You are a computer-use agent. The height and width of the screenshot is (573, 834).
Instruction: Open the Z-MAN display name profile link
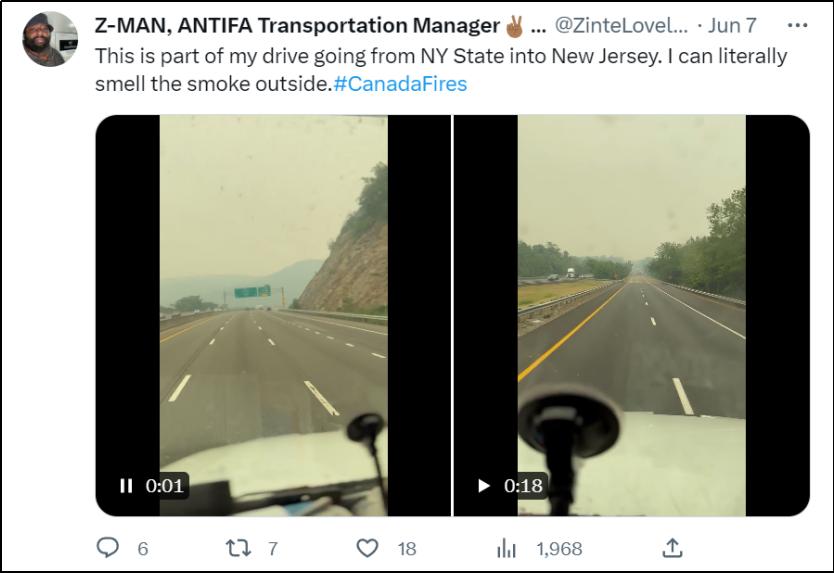296,25
